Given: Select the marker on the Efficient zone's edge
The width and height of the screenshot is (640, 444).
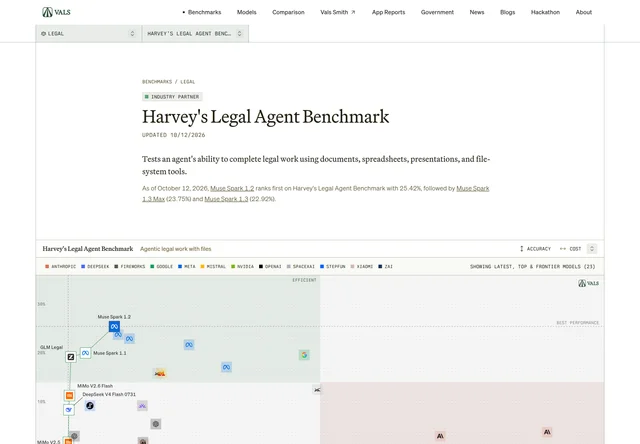Looking at the screenshot, I should 317,390.
